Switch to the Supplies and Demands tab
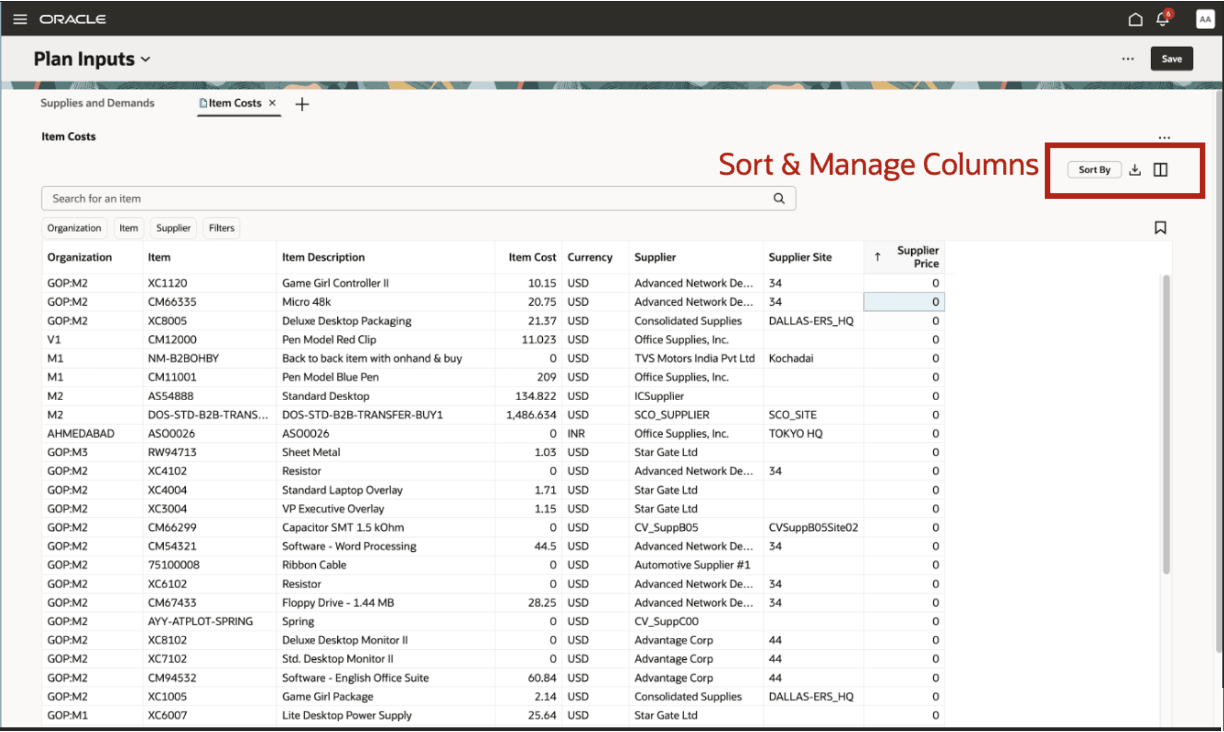1224x732 pixels. pos(98,103)
